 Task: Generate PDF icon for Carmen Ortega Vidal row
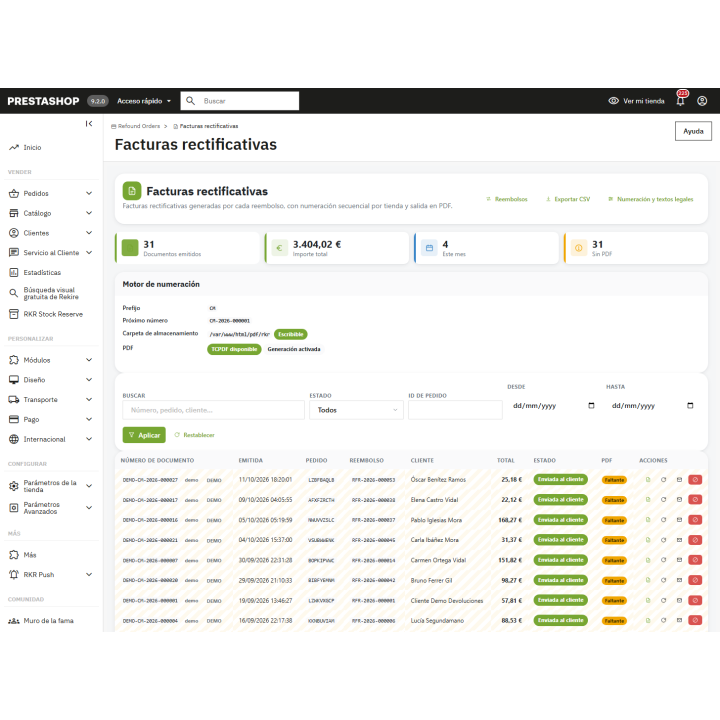648,560
